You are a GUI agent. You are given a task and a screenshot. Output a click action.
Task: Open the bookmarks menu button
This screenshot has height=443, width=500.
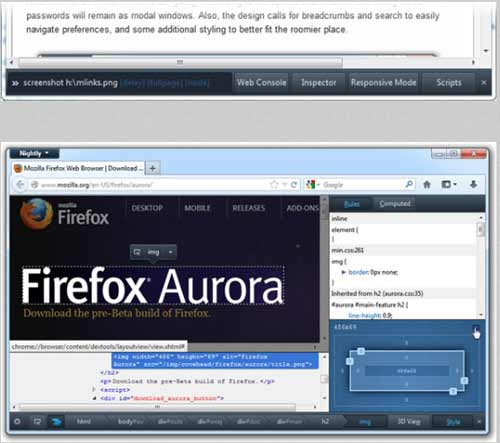tap(449, 184)
